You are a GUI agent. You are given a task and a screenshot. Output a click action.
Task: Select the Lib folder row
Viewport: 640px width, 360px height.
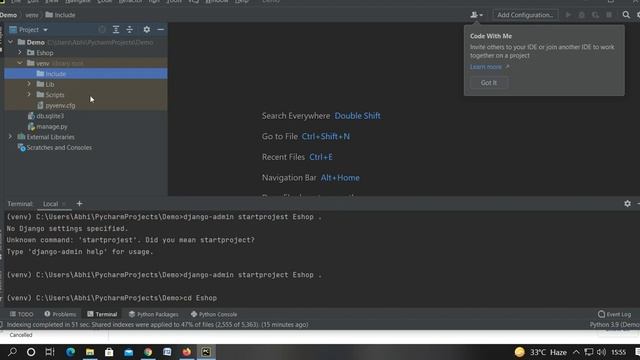(x=86, y=84)
